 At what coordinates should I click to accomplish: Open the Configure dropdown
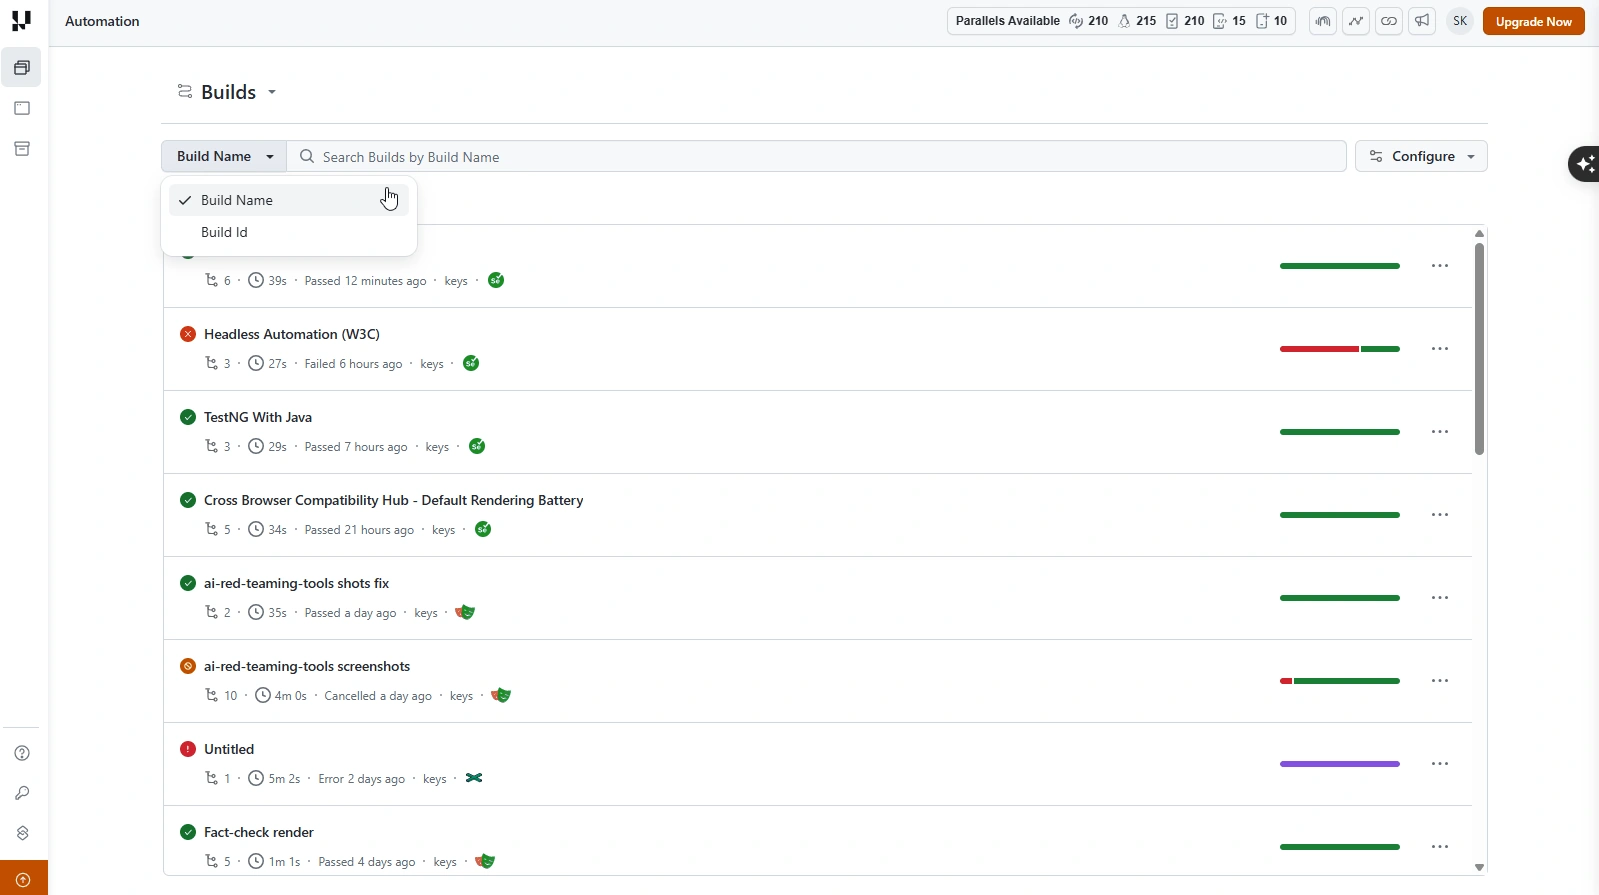pyautogui.click(x=1421, y=156)
